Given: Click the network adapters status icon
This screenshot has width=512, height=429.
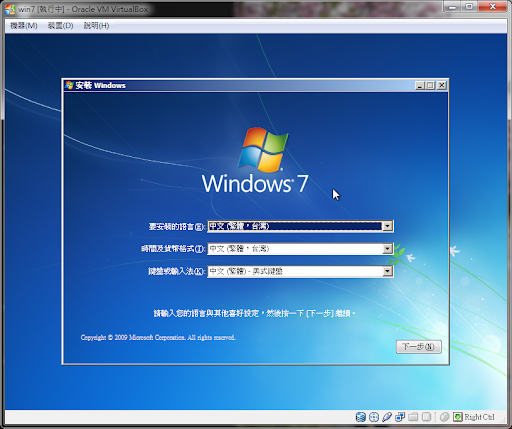Looking at the screenshot, I should pos(400,417).
